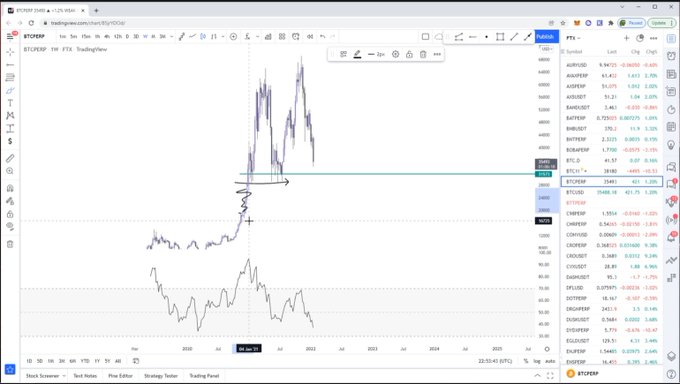This screenshot has width=680, height=384.
Task: Click the 22:53:43 (UTC) timezone clock
Action: [495, 361]
